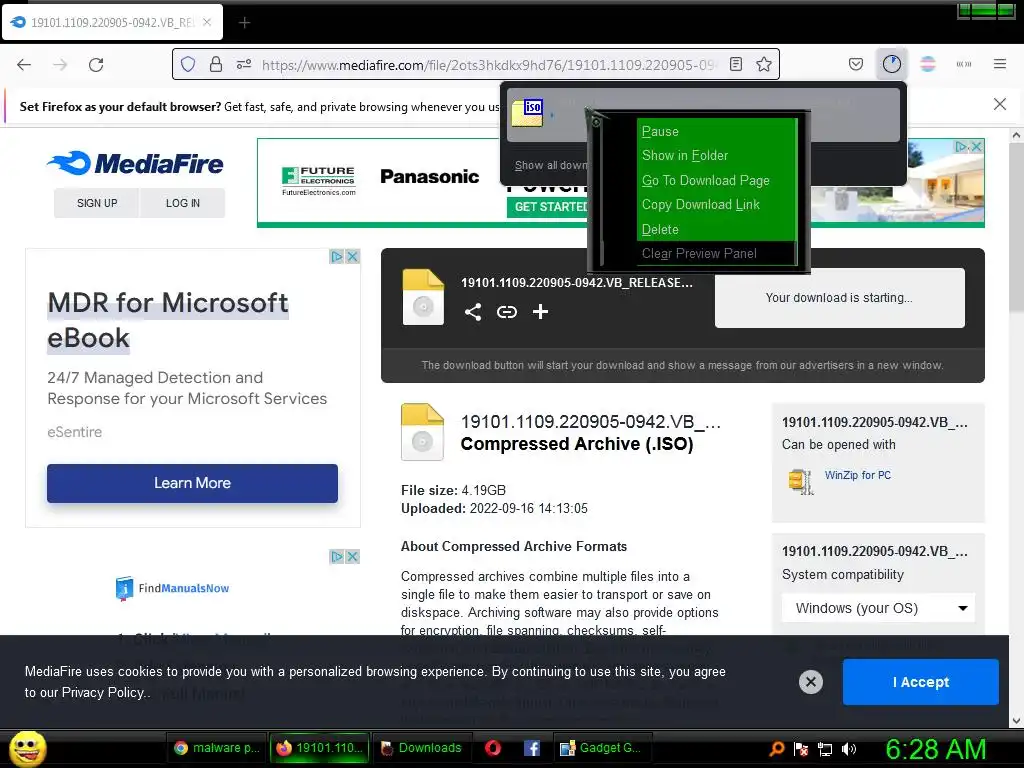The height and width of the screenshot is (768, 1024).
Task: Select Clear Preview Panel entry
Action: pyautogui.click(x=716, y=253)
